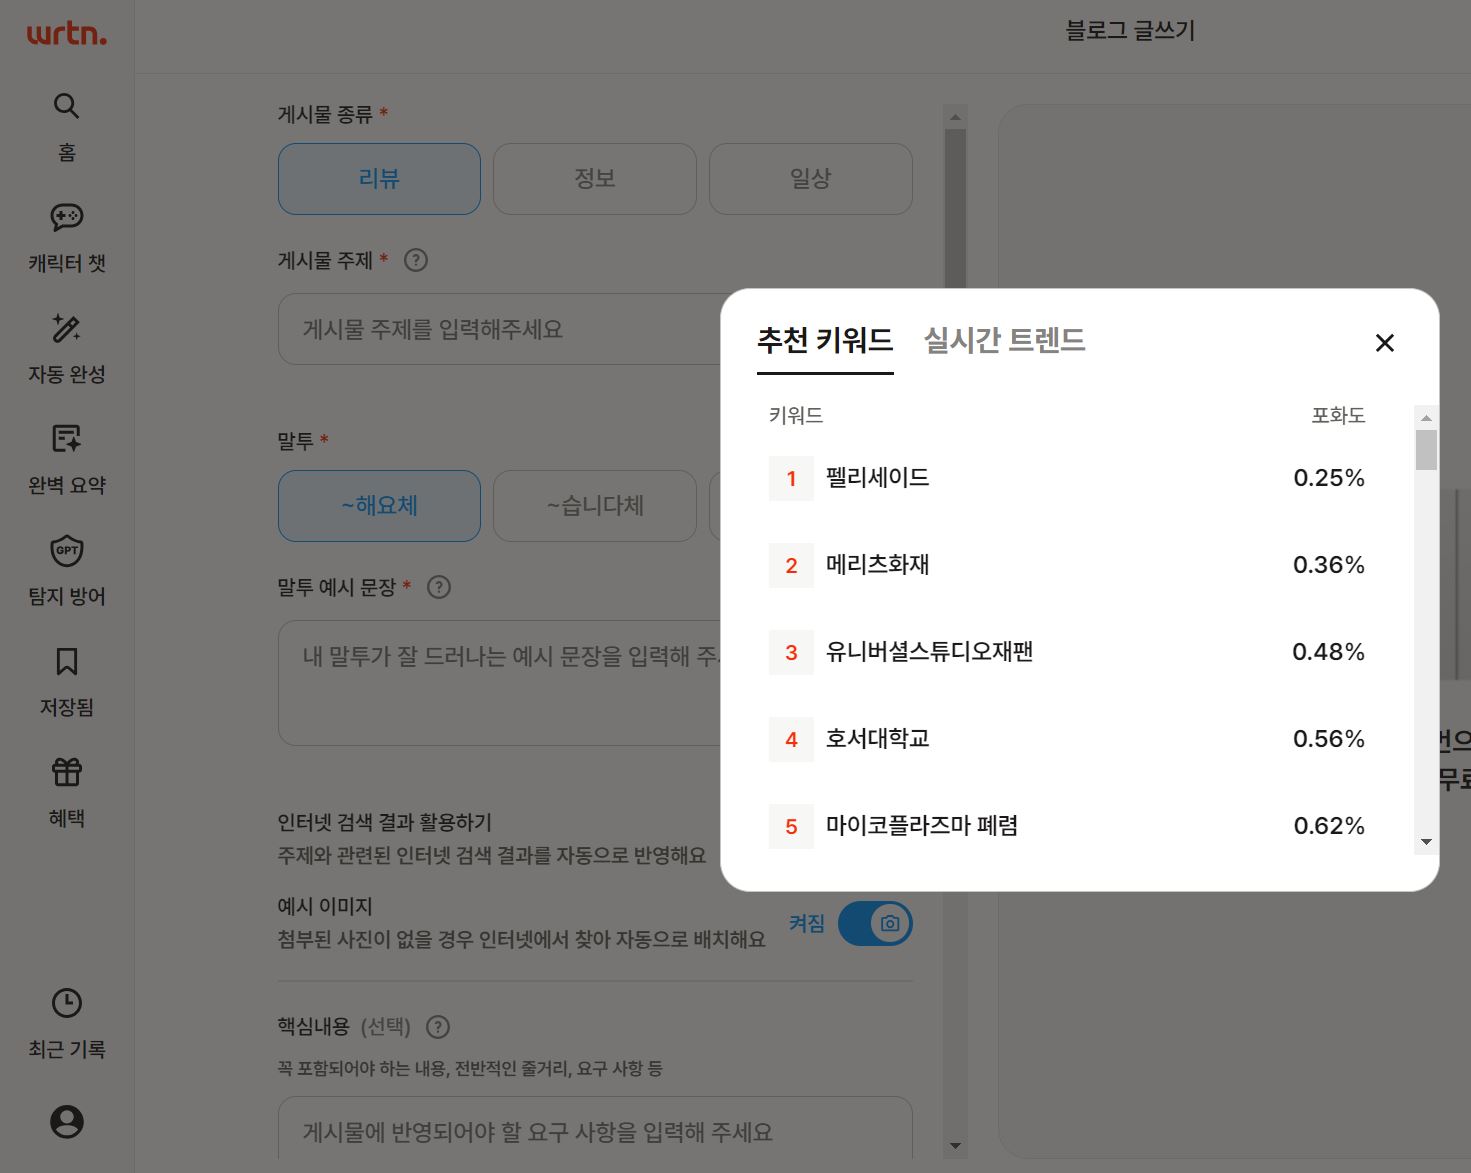Choose keyword 메리츠화재

point(877,565)
